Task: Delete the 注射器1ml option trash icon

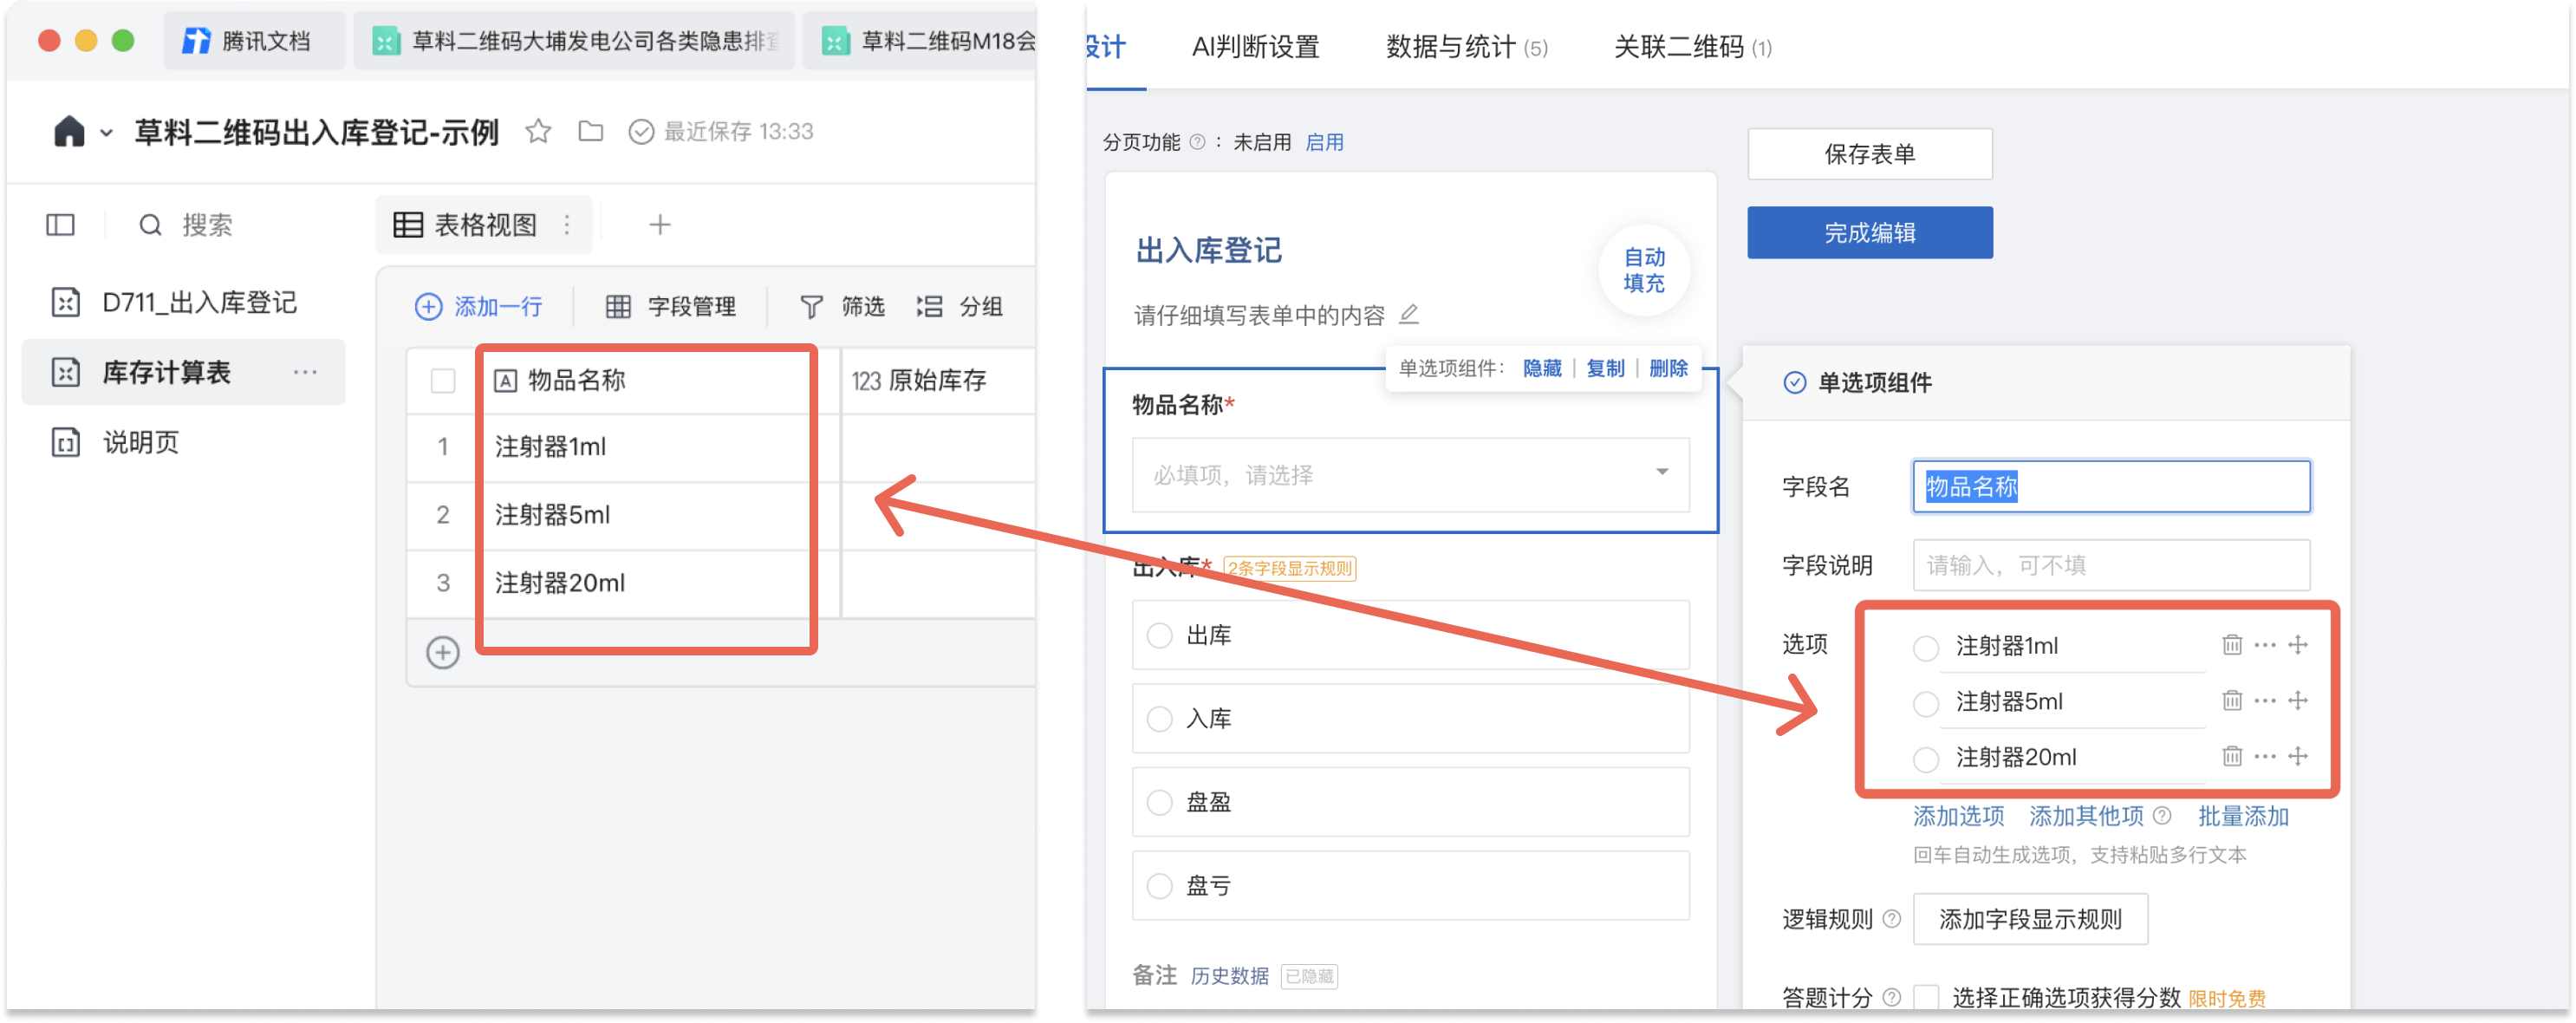Action: coord(2231,645)
